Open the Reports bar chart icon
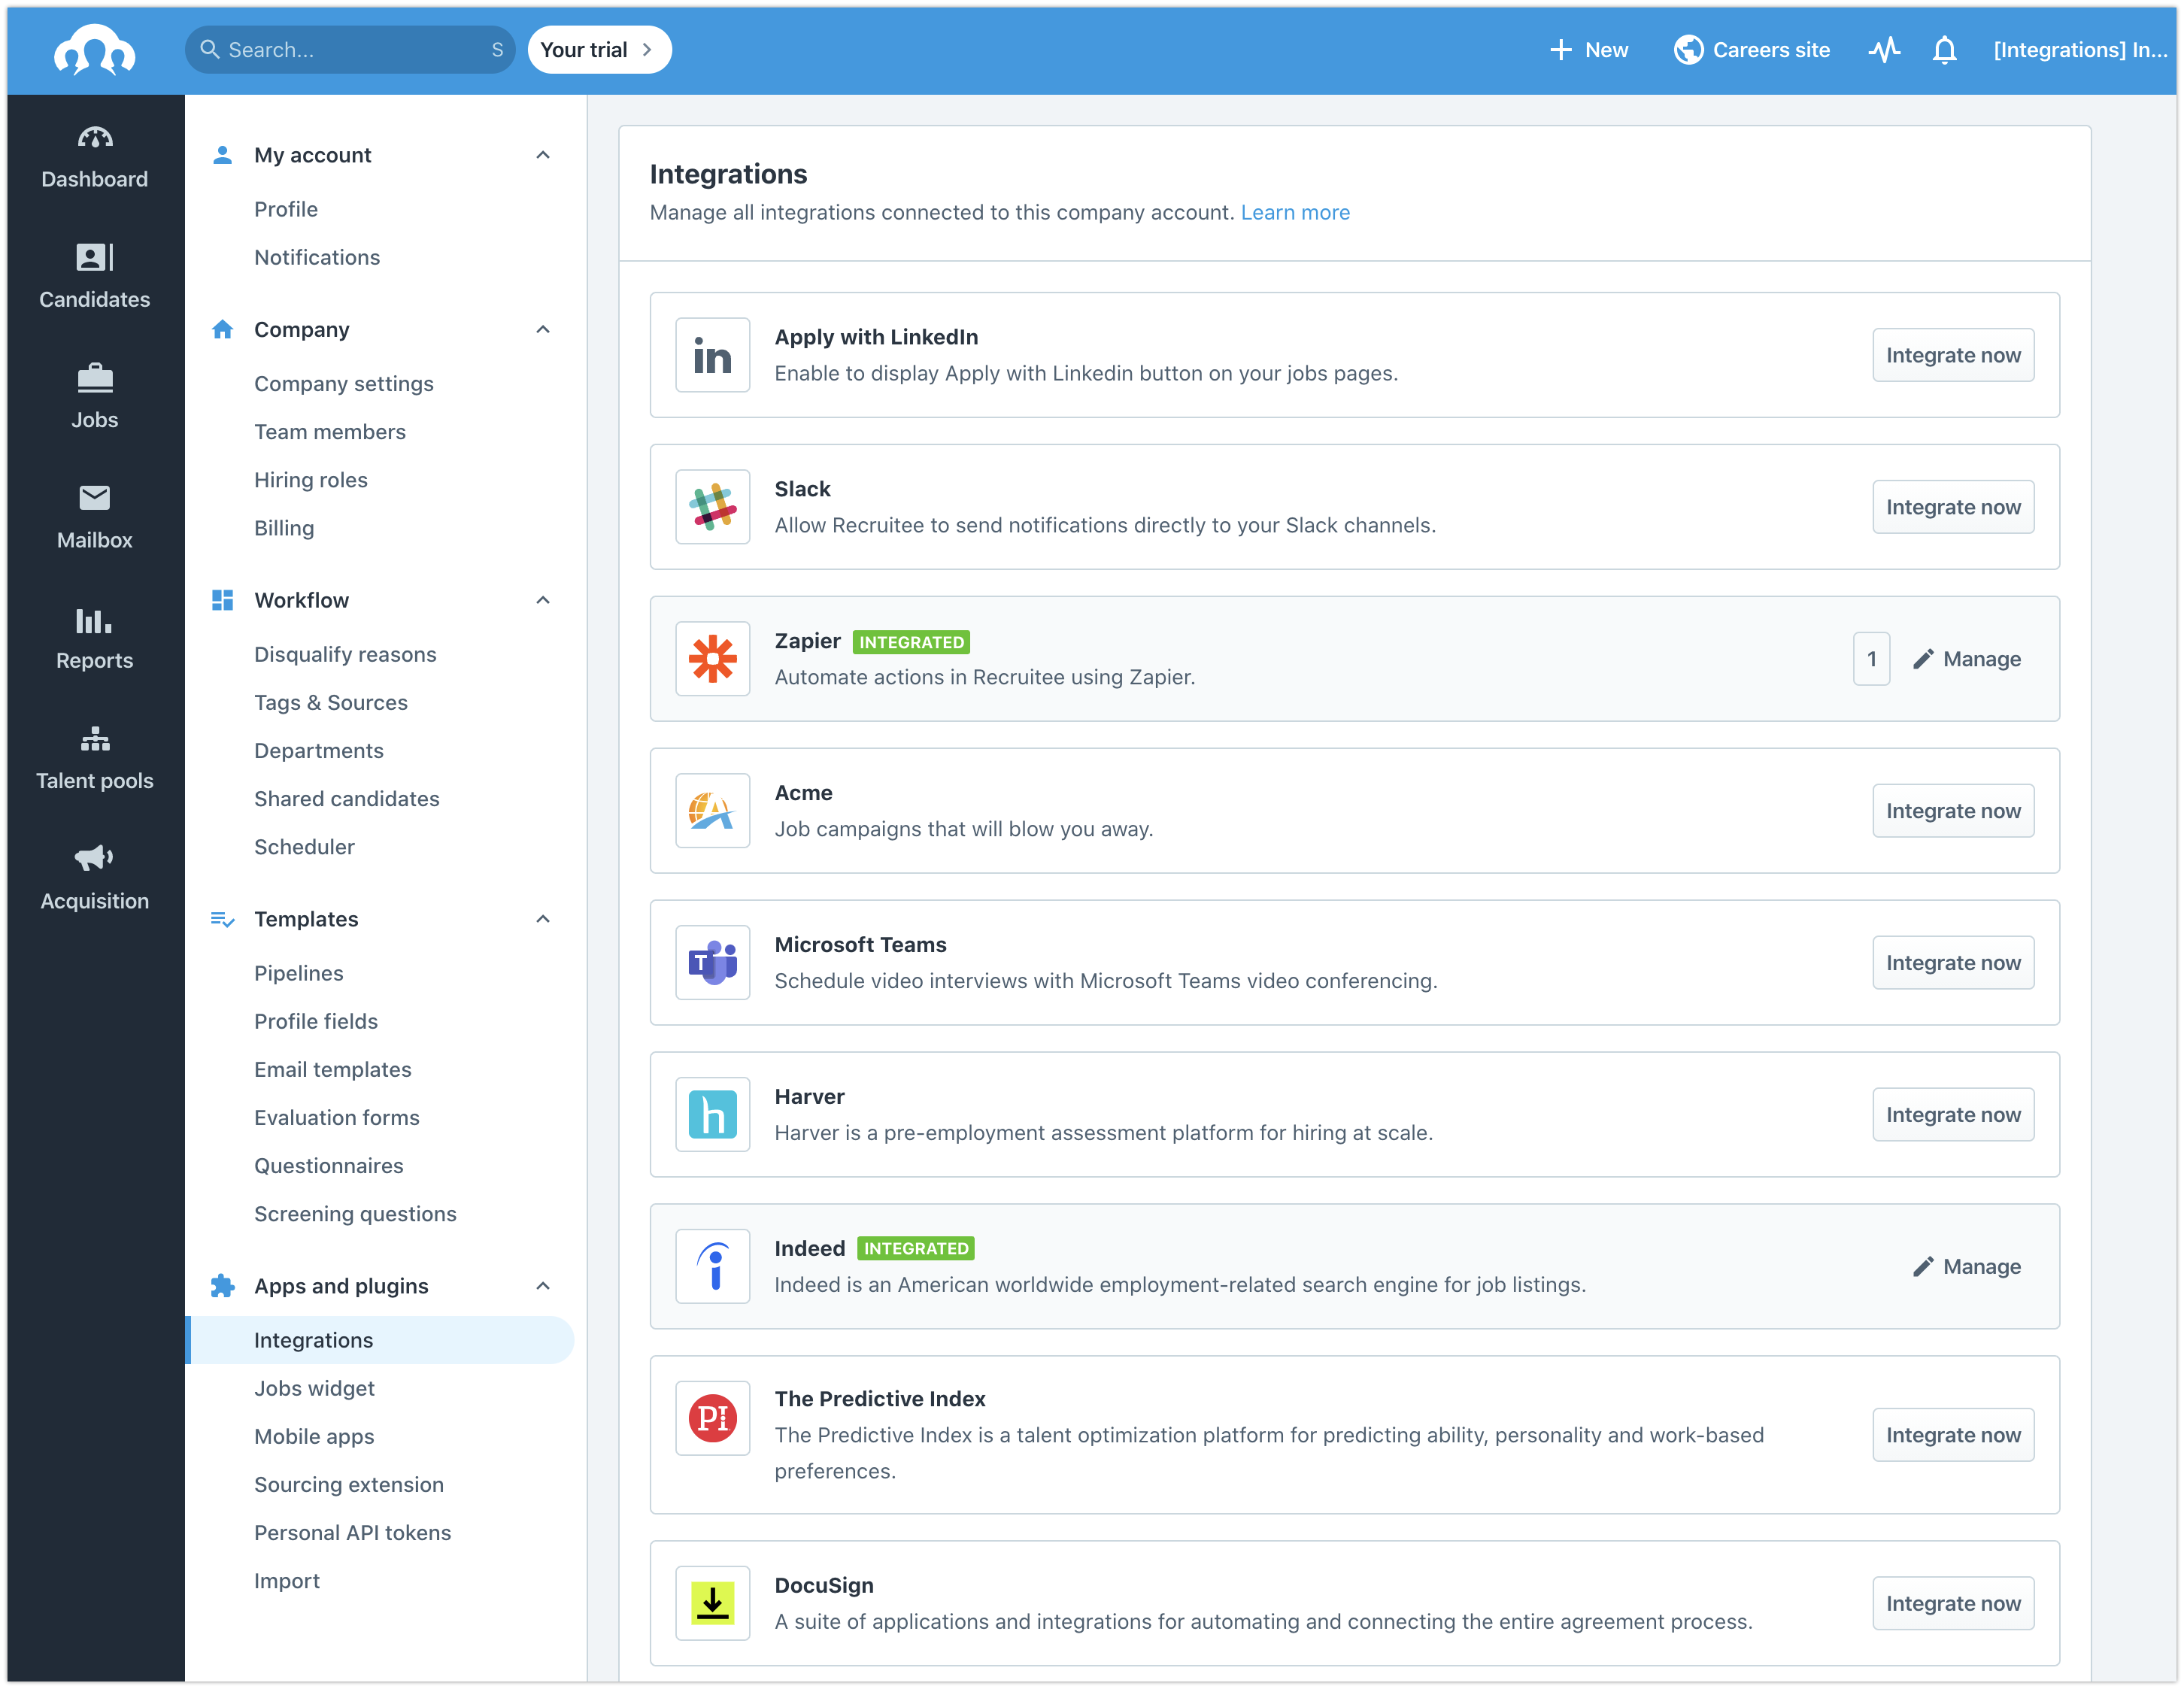The height and width of the screenshot is (1689, 2184). [94, 620]
